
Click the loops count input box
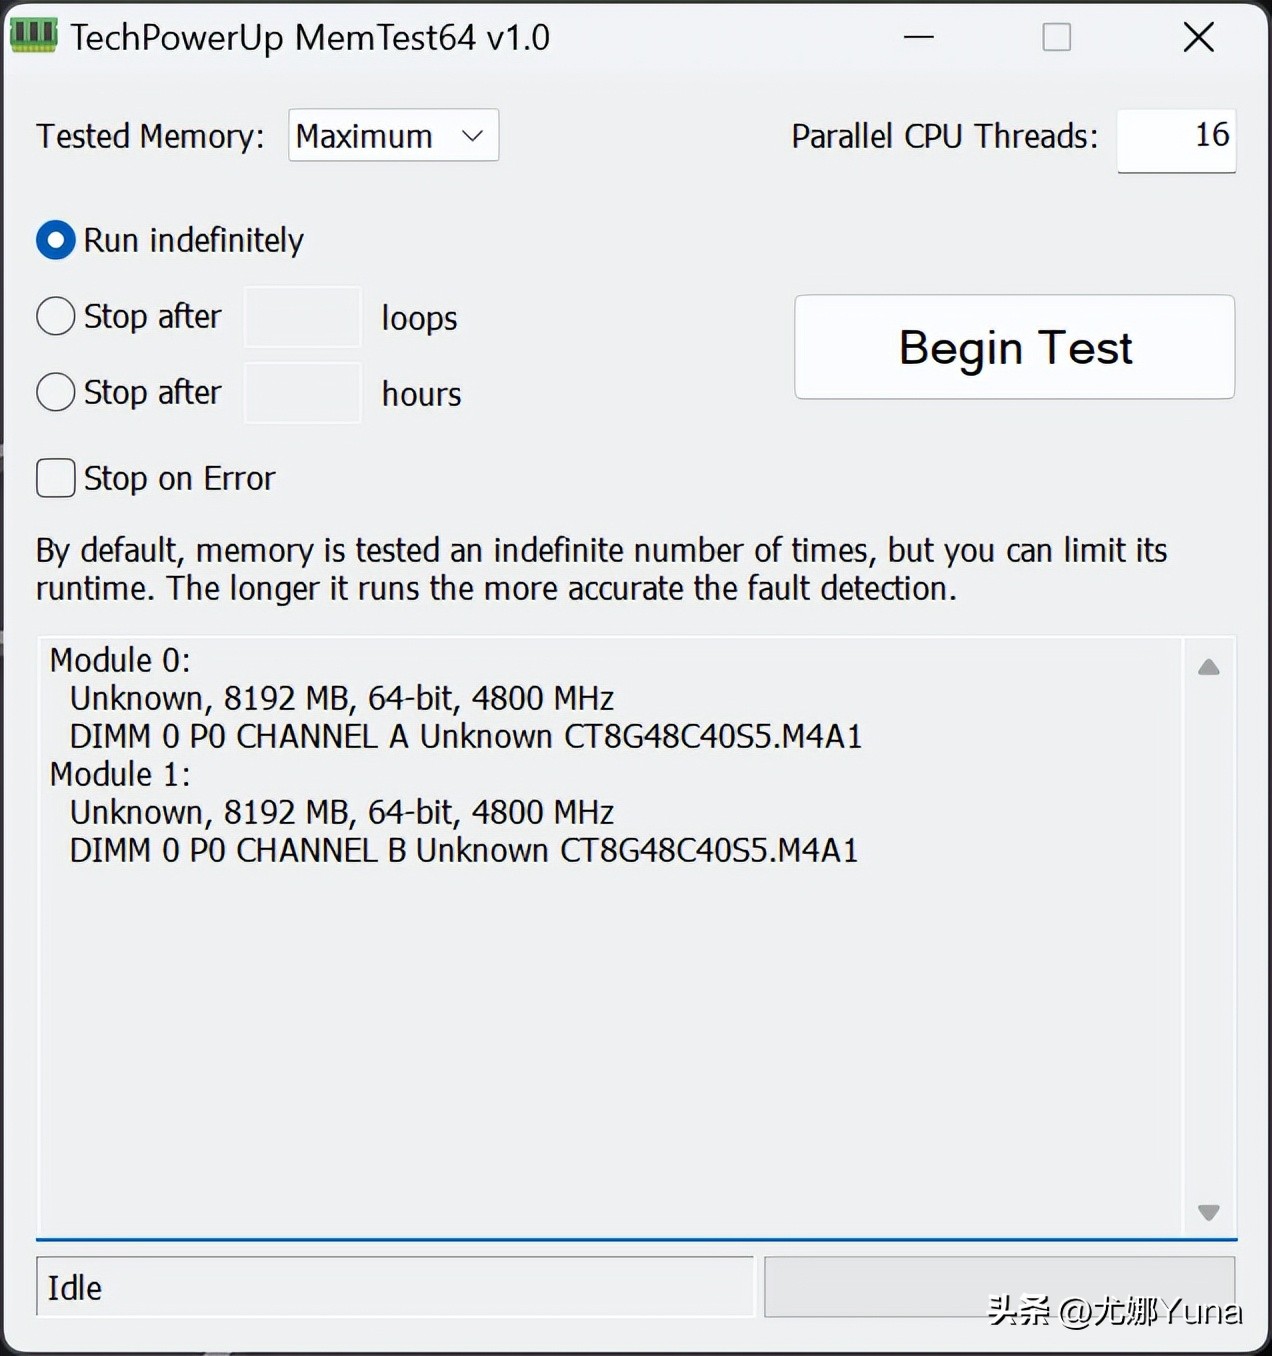[x=303, y=317]
